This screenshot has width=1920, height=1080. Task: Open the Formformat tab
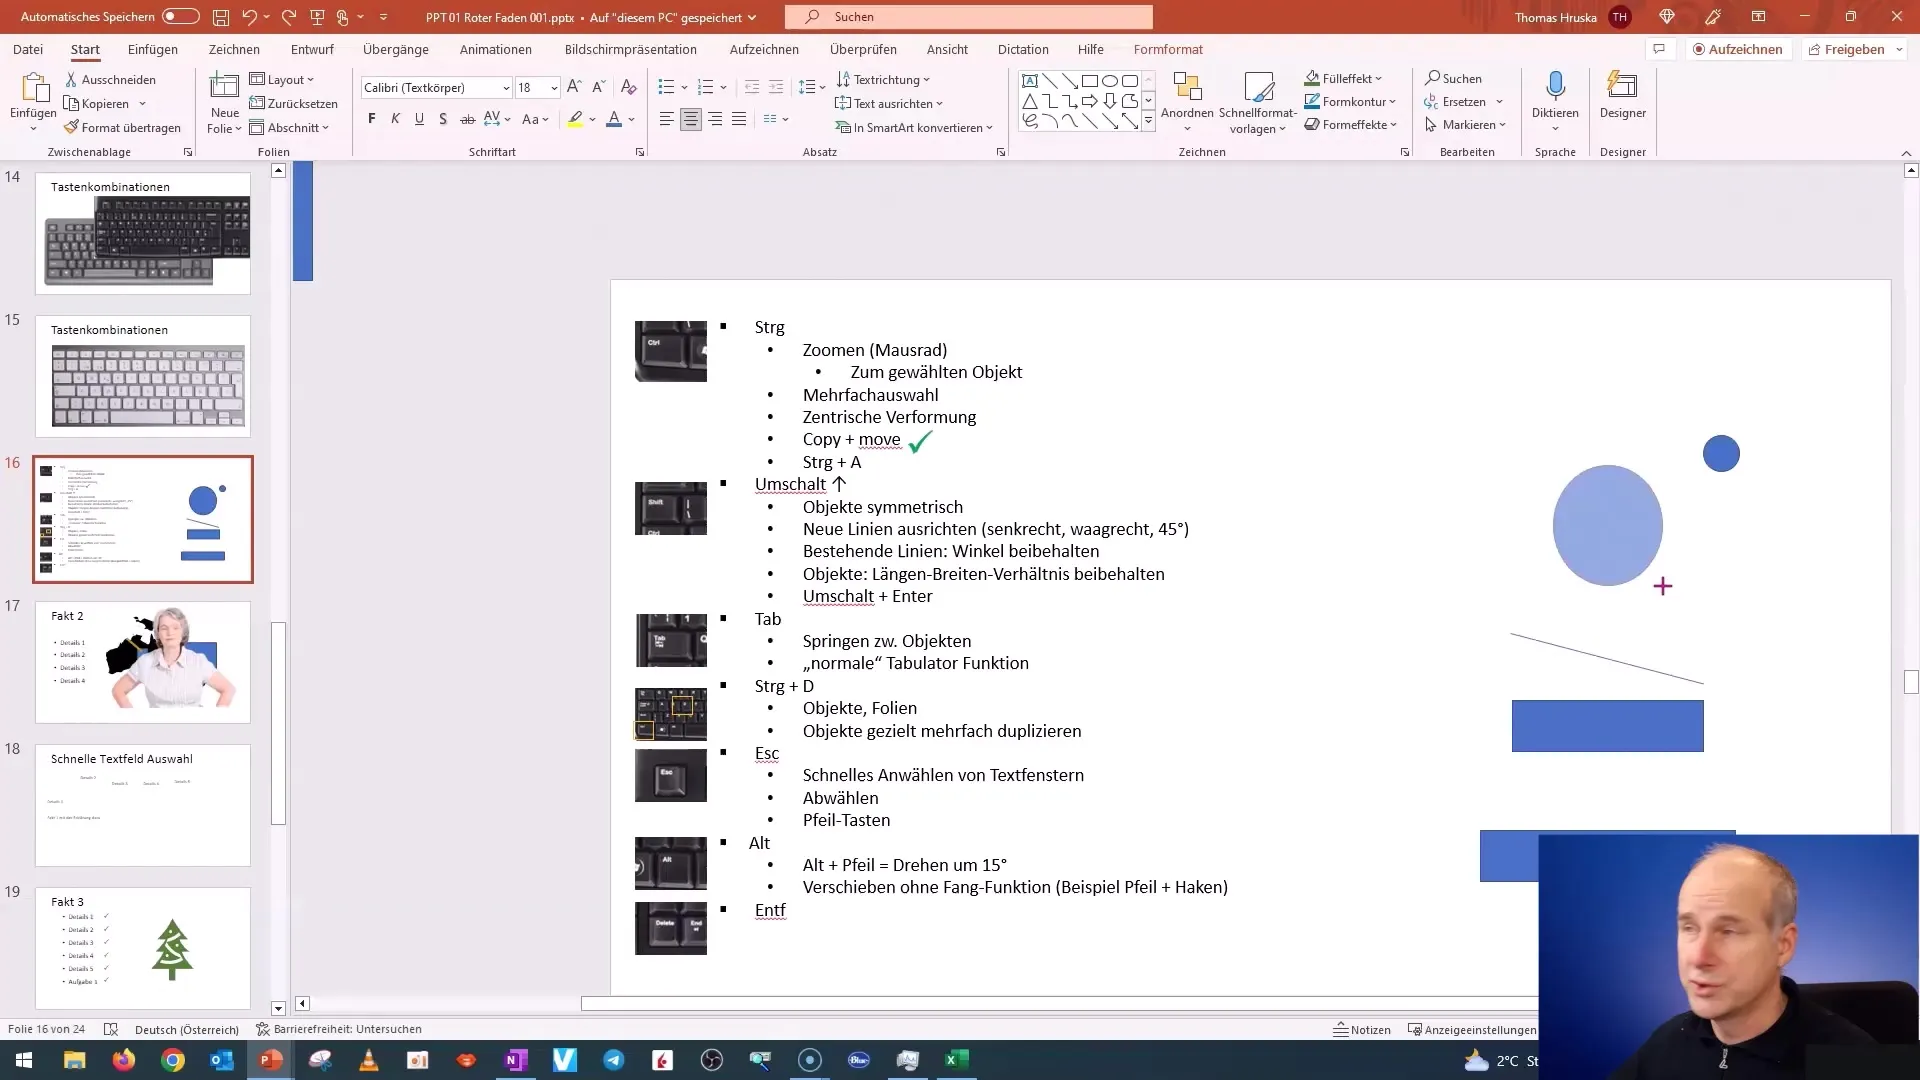click(1167, 49)
